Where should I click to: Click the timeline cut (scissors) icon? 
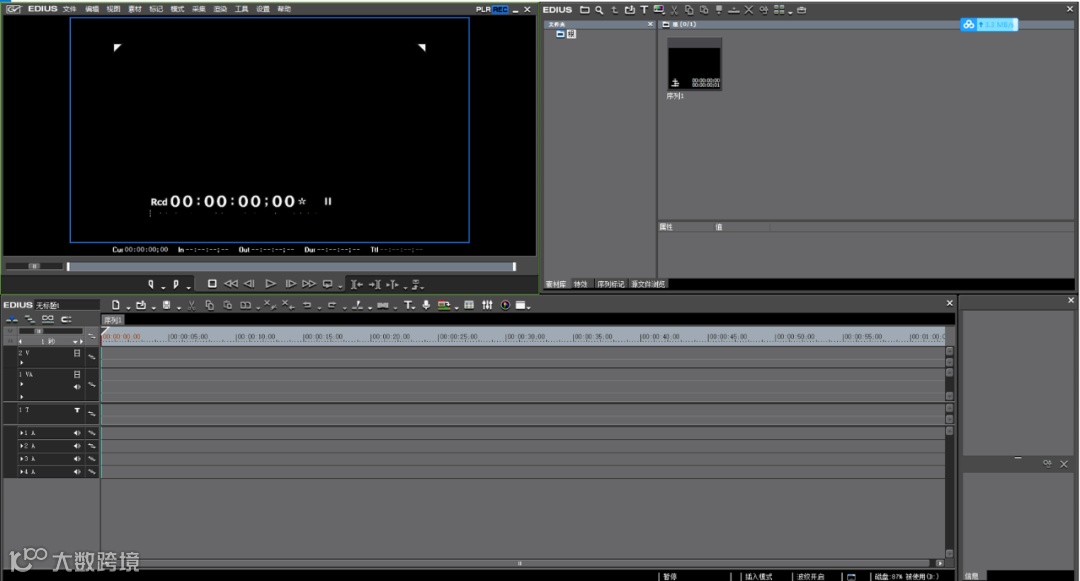(191, 305)
